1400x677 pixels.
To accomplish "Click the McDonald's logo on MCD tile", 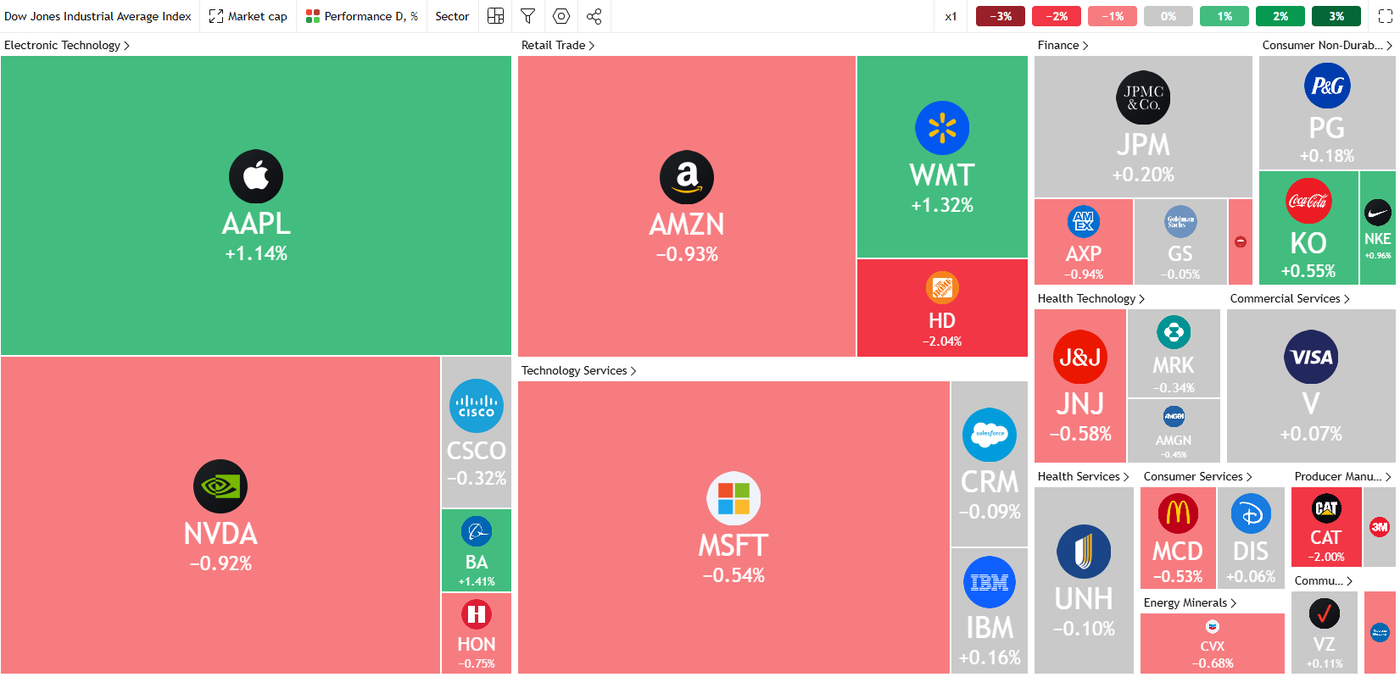I will [1177, 513].
